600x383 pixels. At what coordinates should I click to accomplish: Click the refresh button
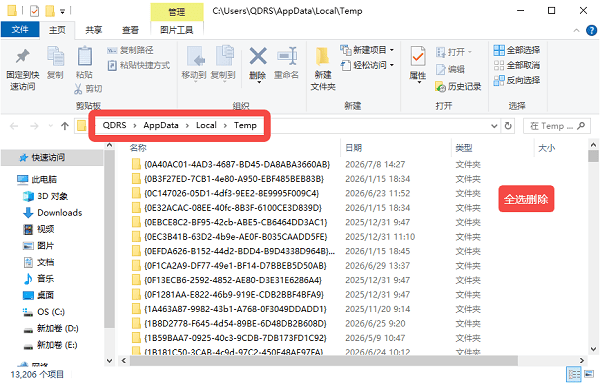pos(508,126)
